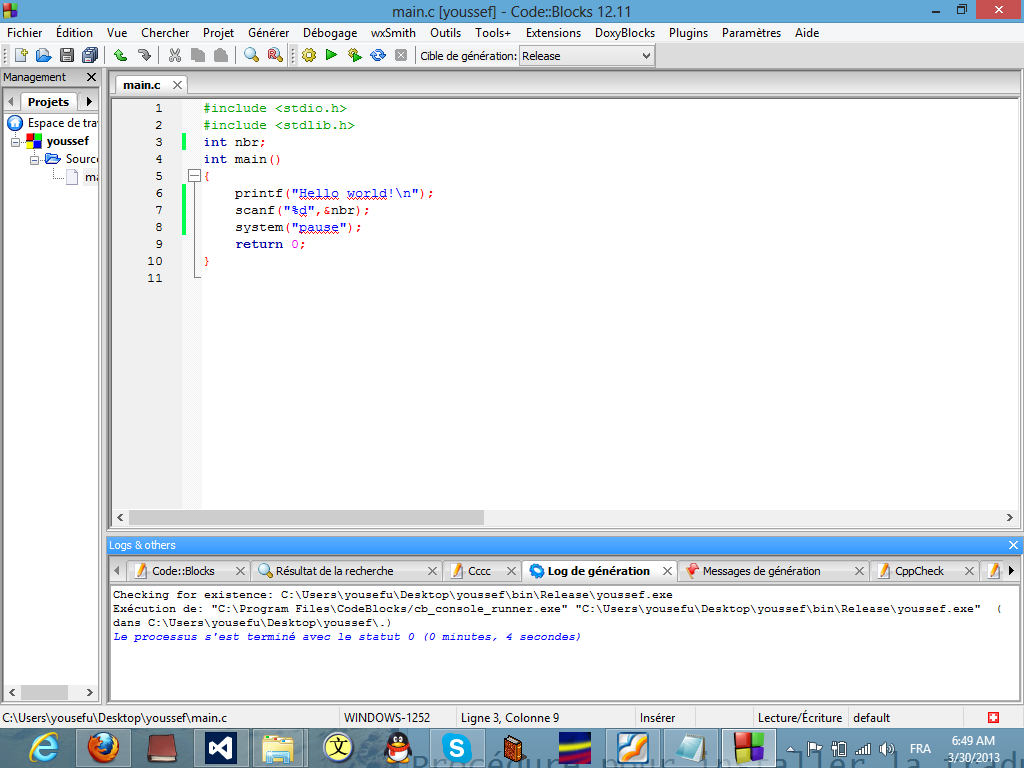Copy the selection with the toolbar Copy icon
The height and width of the screenshot is (768, 1024).
point(198,56)
